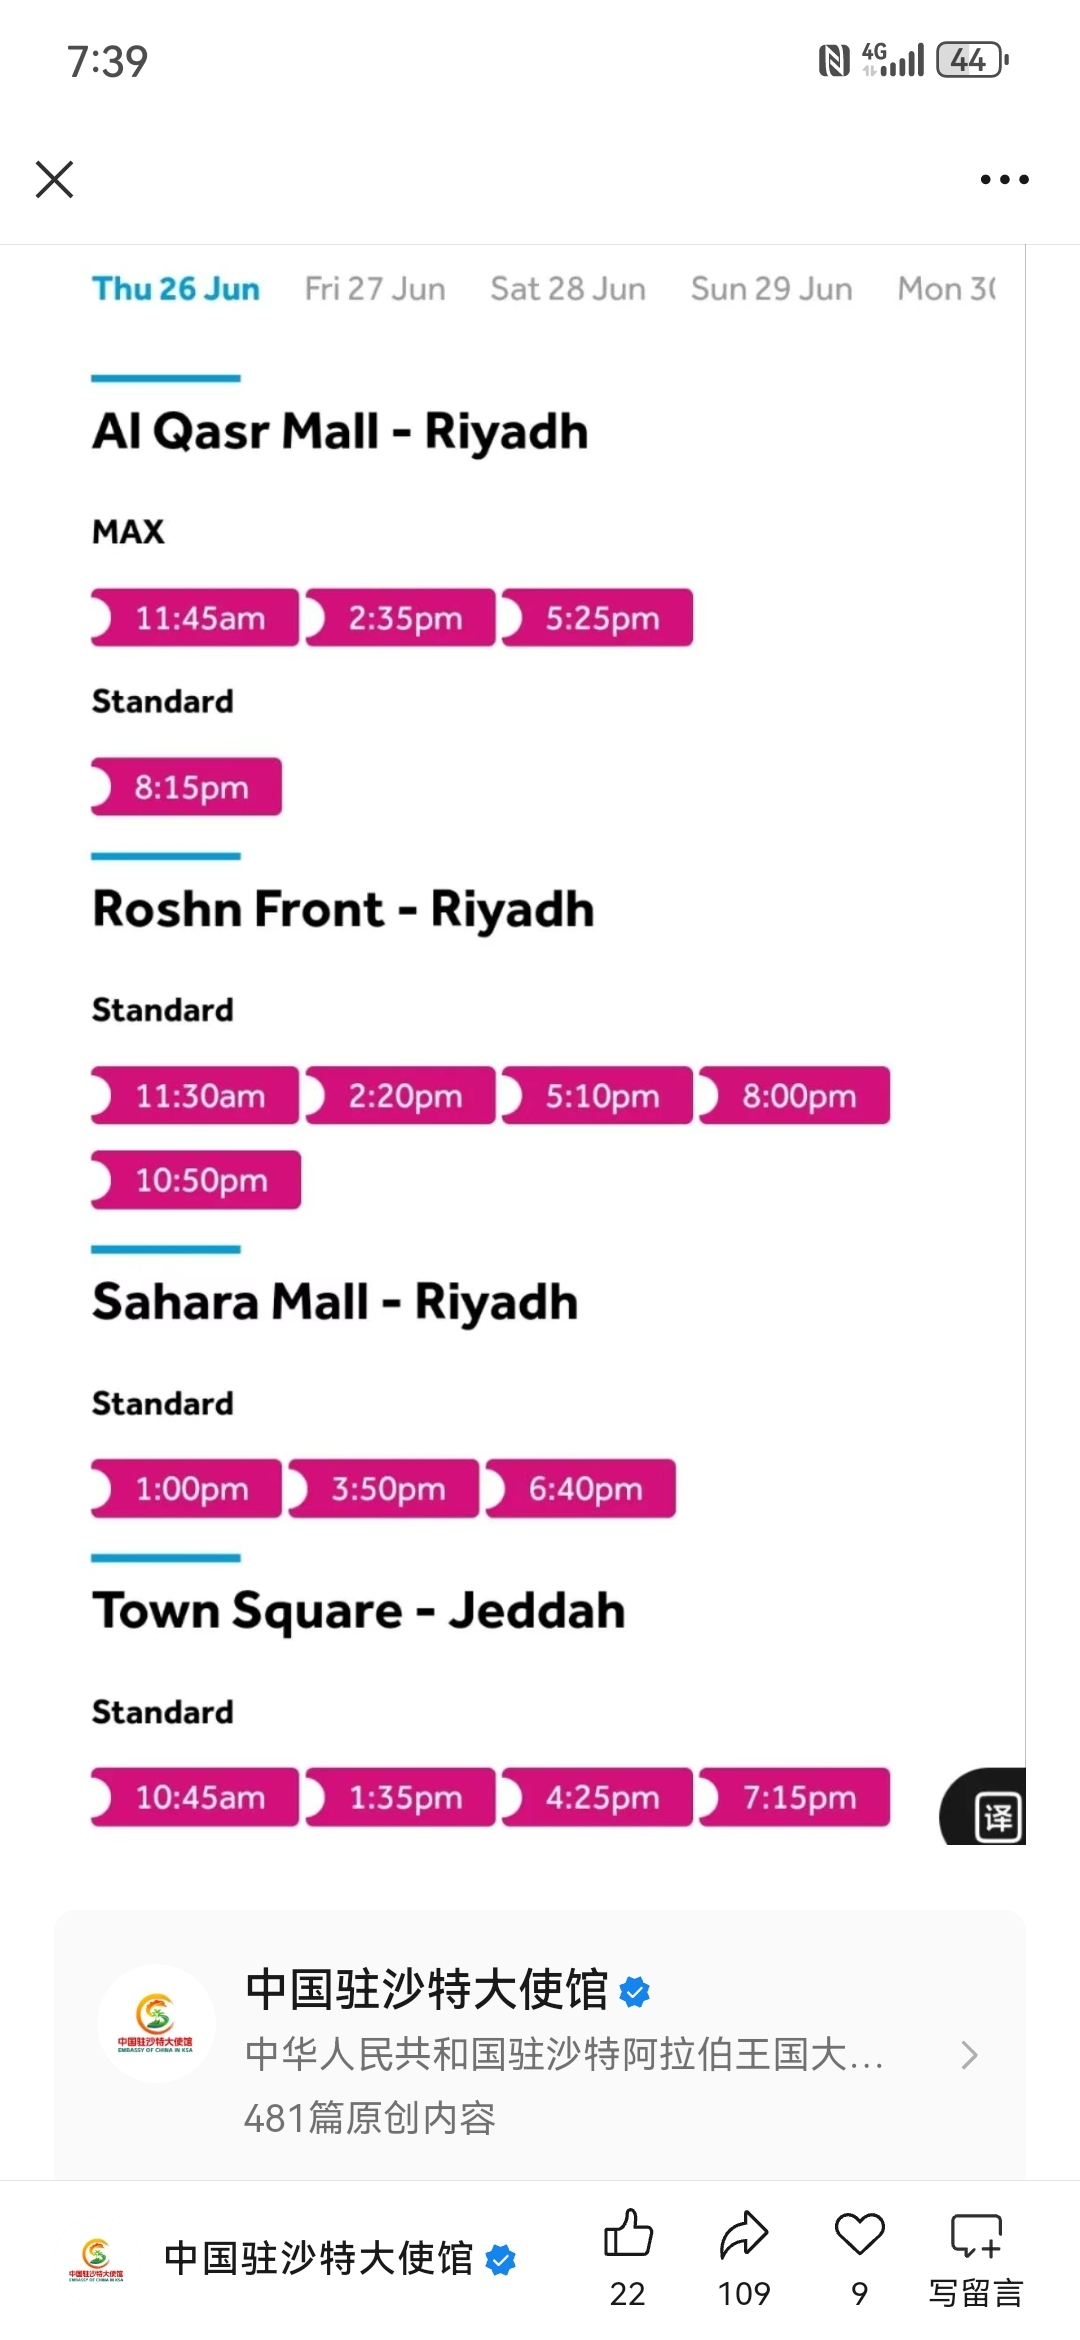Expand the account card chevron arrow

[x=968, y=2055]
